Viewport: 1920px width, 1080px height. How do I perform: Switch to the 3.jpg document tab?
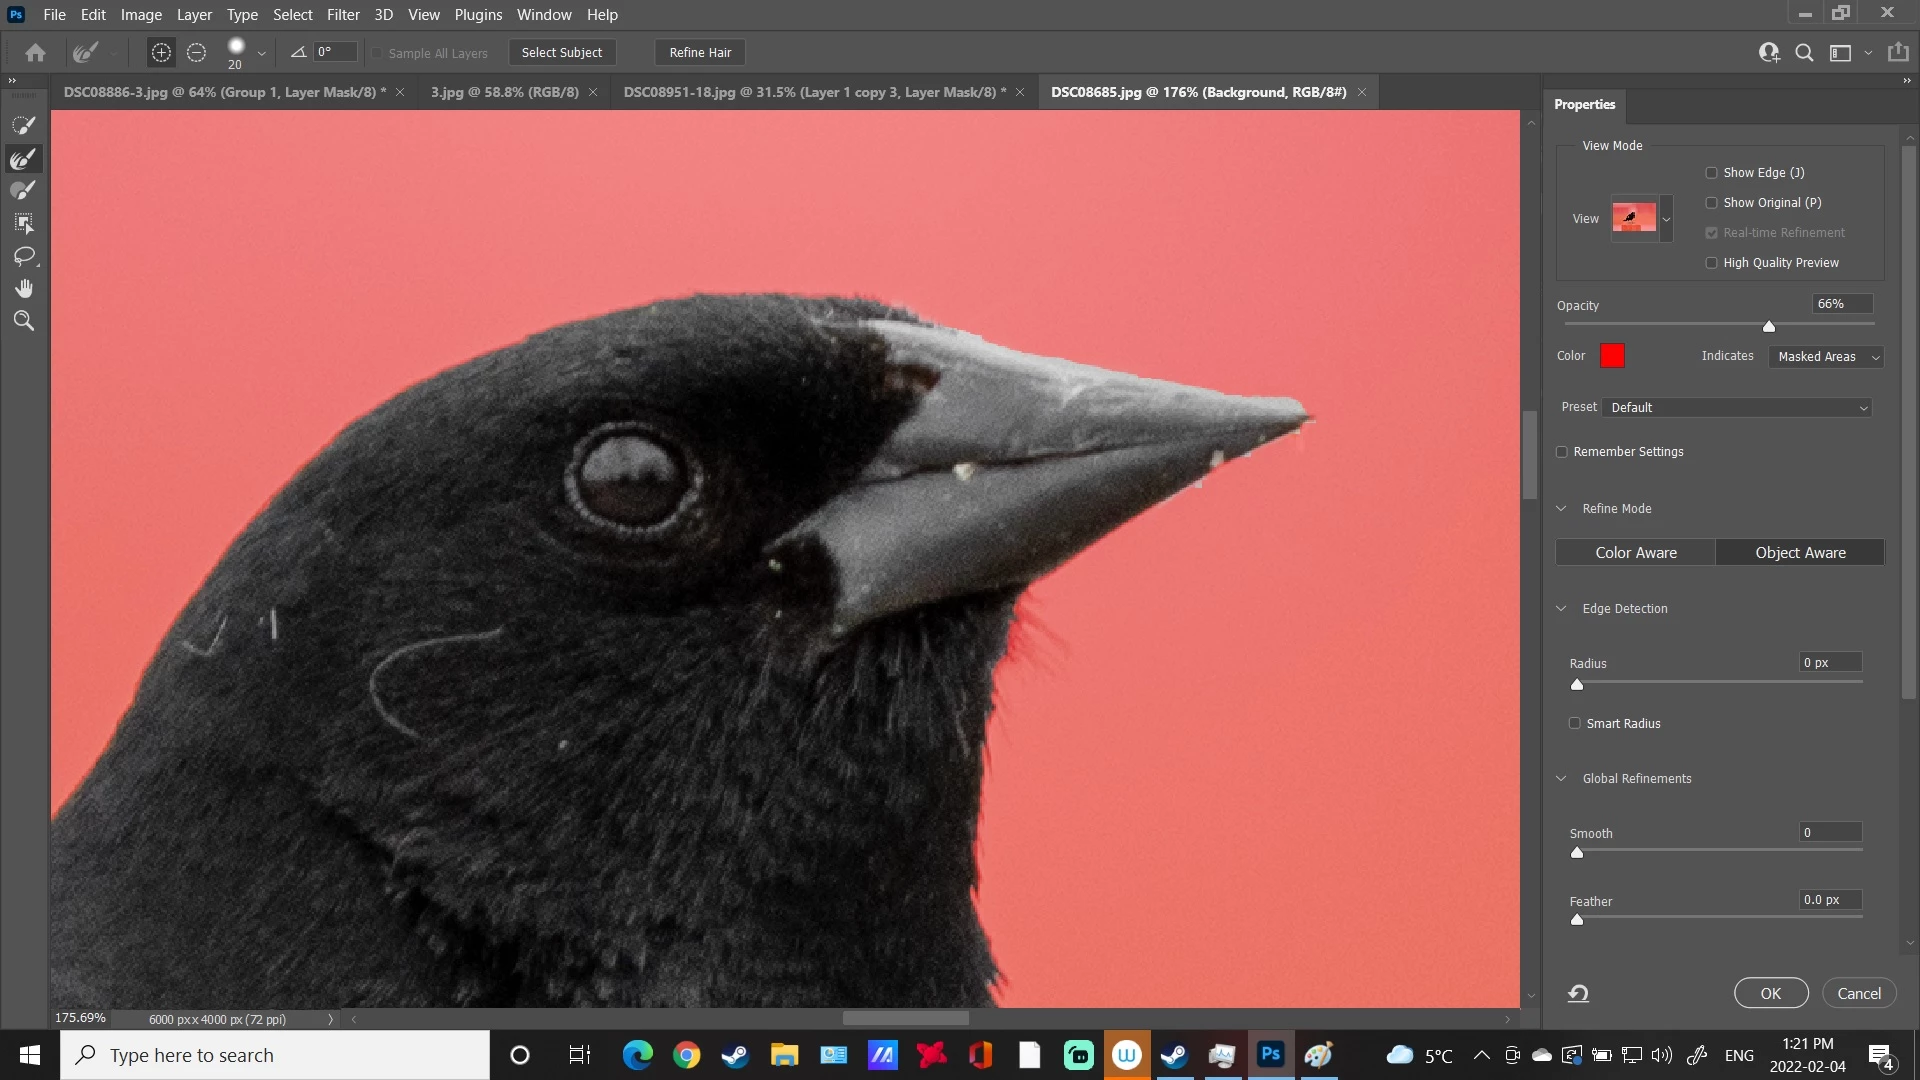coord(504,92)
